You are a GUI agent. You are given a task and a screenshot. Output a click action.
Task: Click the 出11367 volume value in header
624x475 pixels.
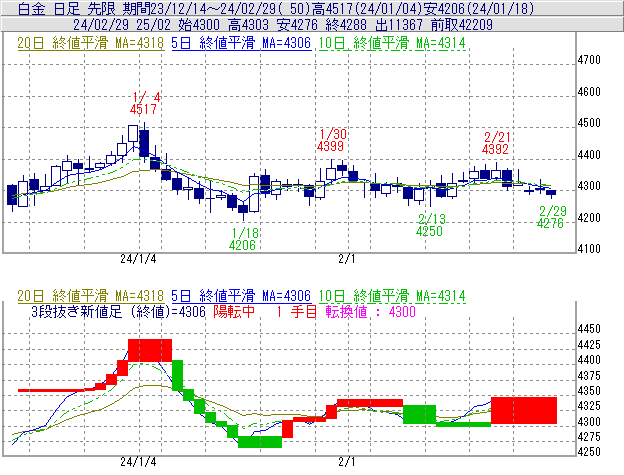pyautogui.click(x=399, y=25)
